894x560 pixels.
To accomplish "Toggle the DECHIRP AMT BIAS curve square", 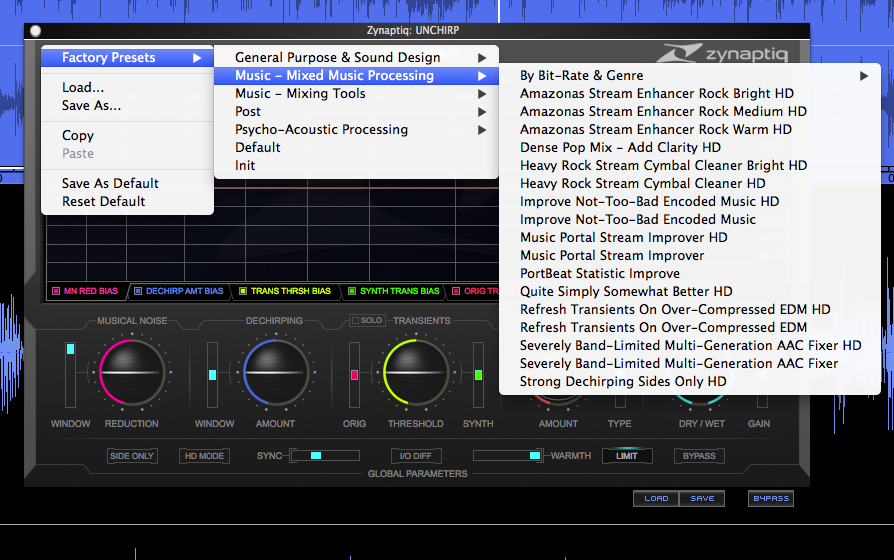I will 137,291.
